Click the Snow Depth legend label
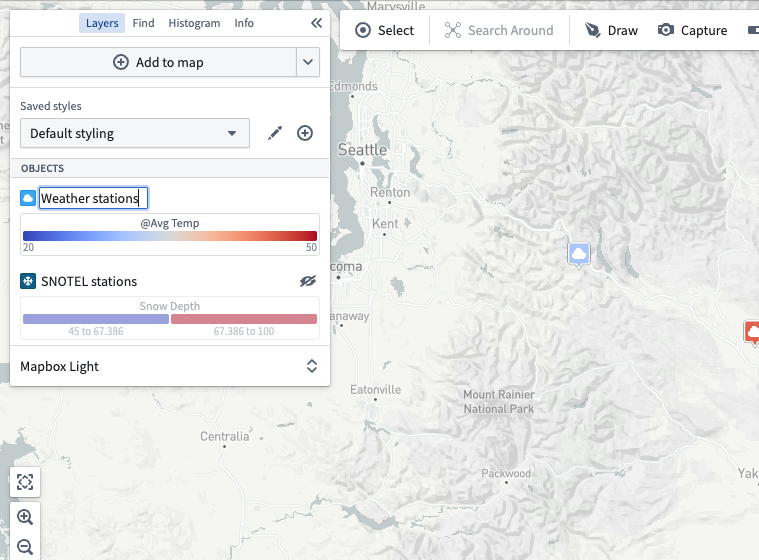This screenshot has width=759, height=560. tap(170, 306)
